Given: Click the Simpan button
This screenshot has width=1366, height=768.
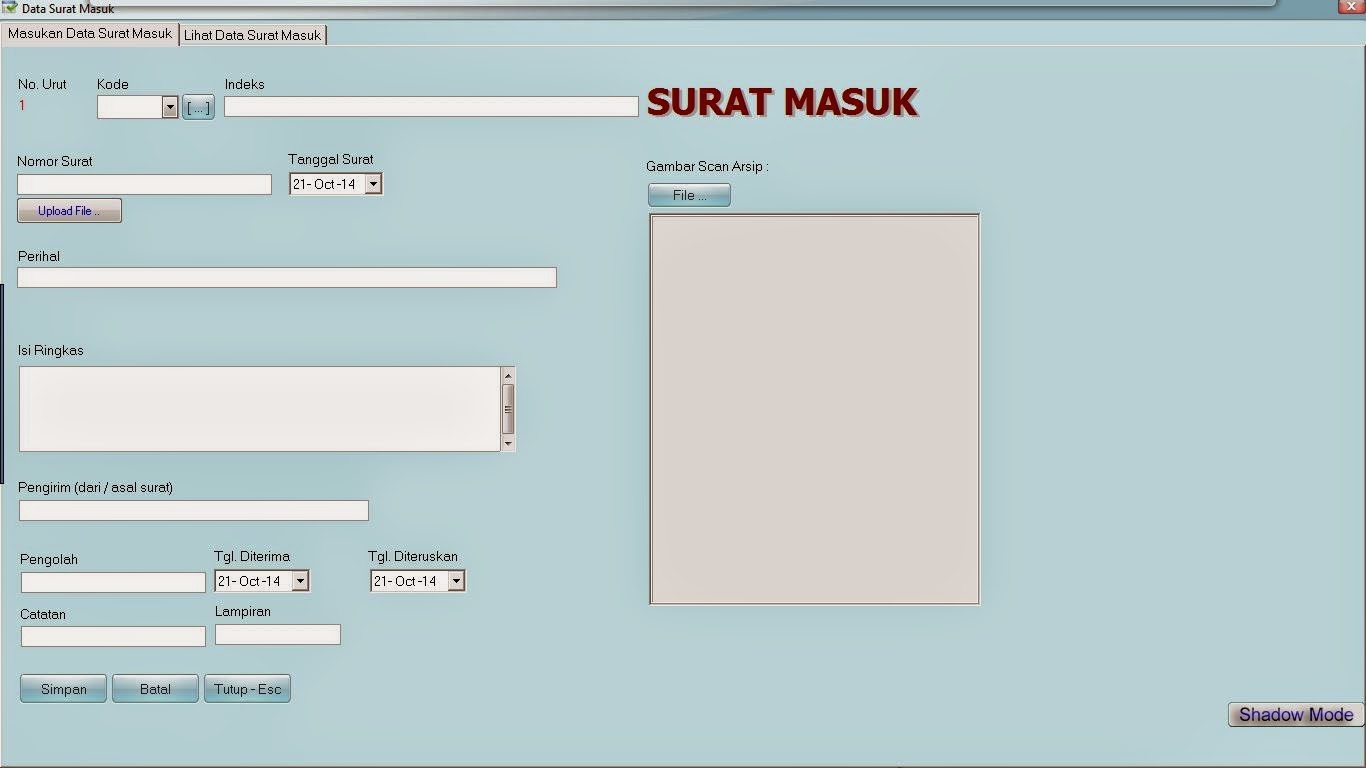Looking at the screenshot, I should coord(63,689).
